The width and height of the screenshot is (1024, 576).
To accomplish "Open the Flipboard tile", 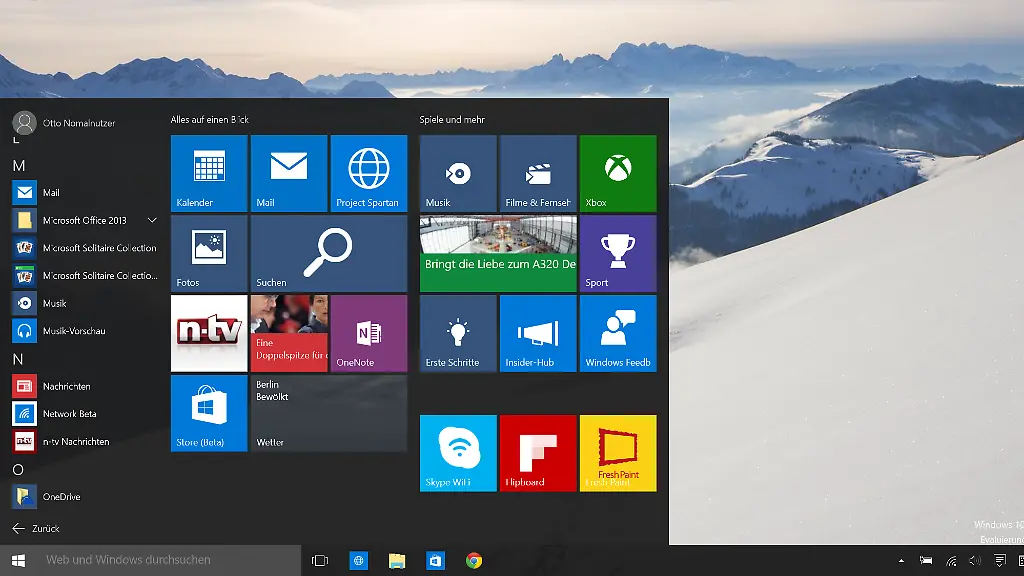I will 538,453.
